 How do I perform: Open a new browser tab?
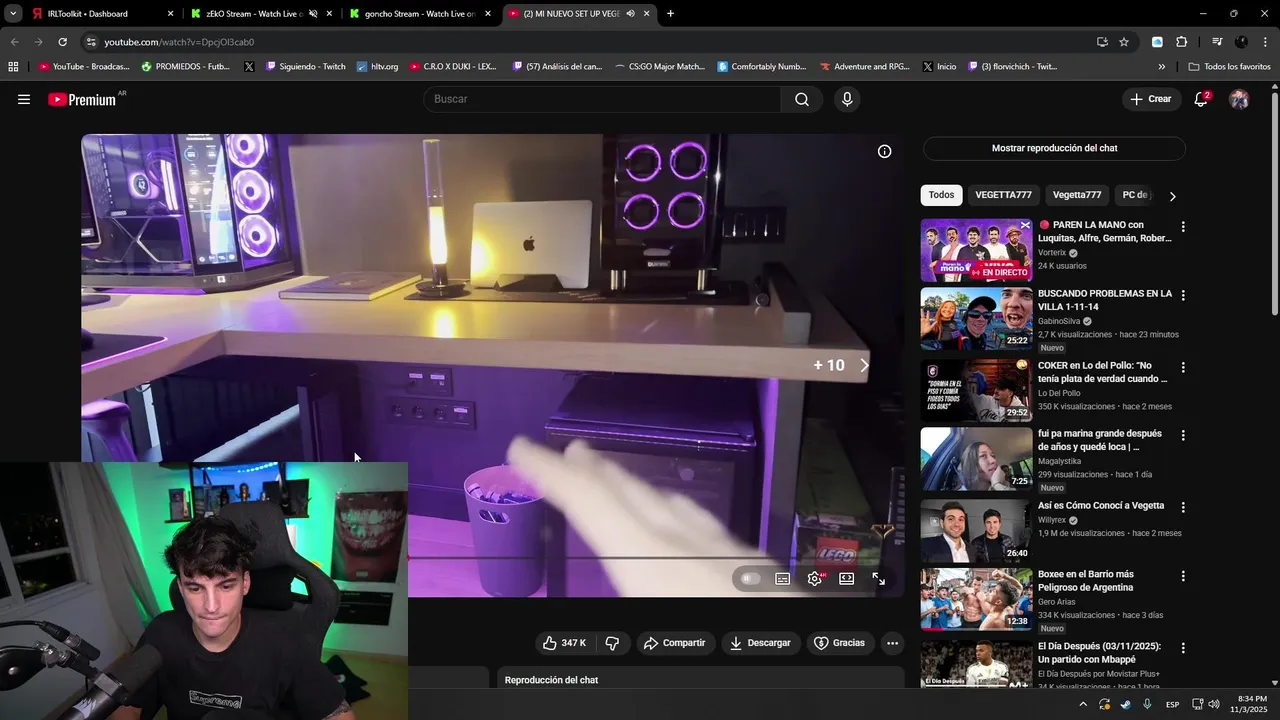point(670,14)
